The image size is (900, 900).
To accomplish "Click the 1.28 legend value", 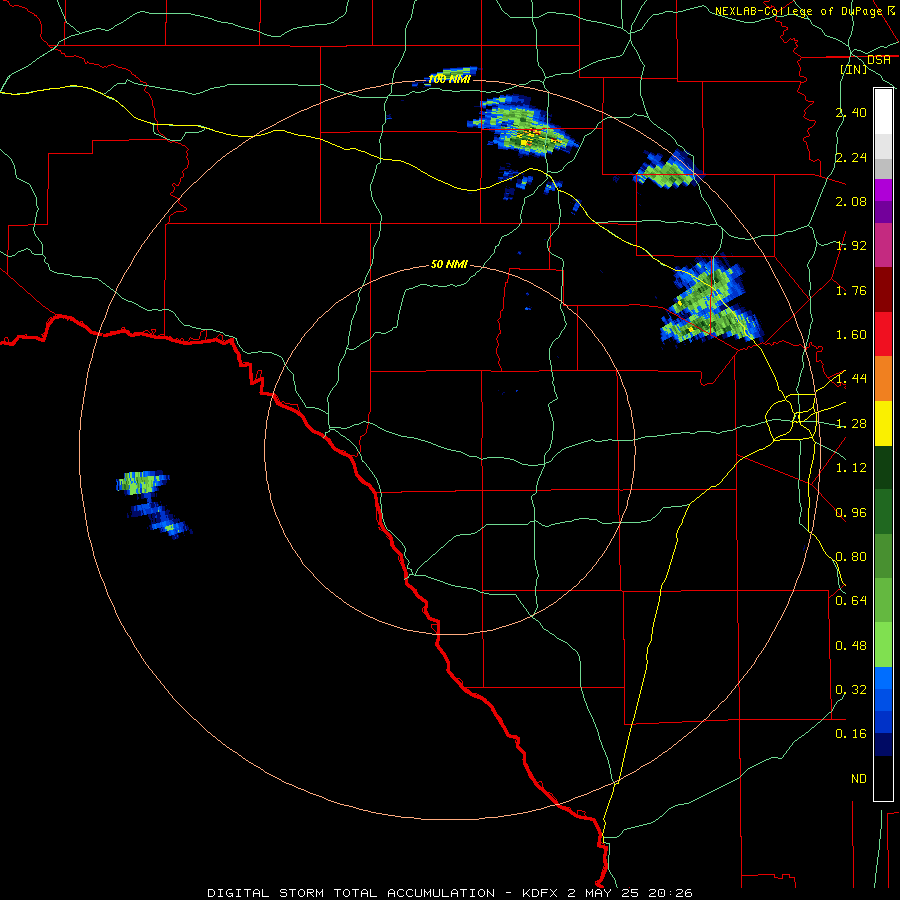I will coord(851,424).
